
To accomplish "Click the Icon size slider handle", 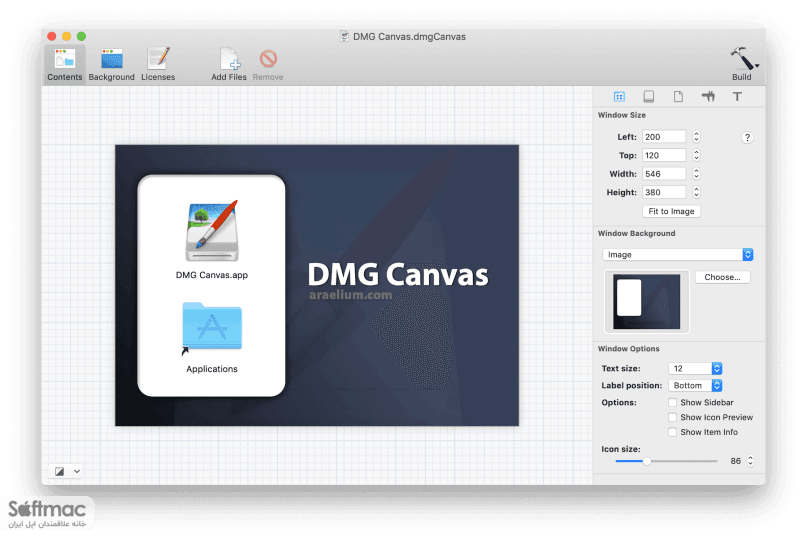I will click(x=647, y=461).
